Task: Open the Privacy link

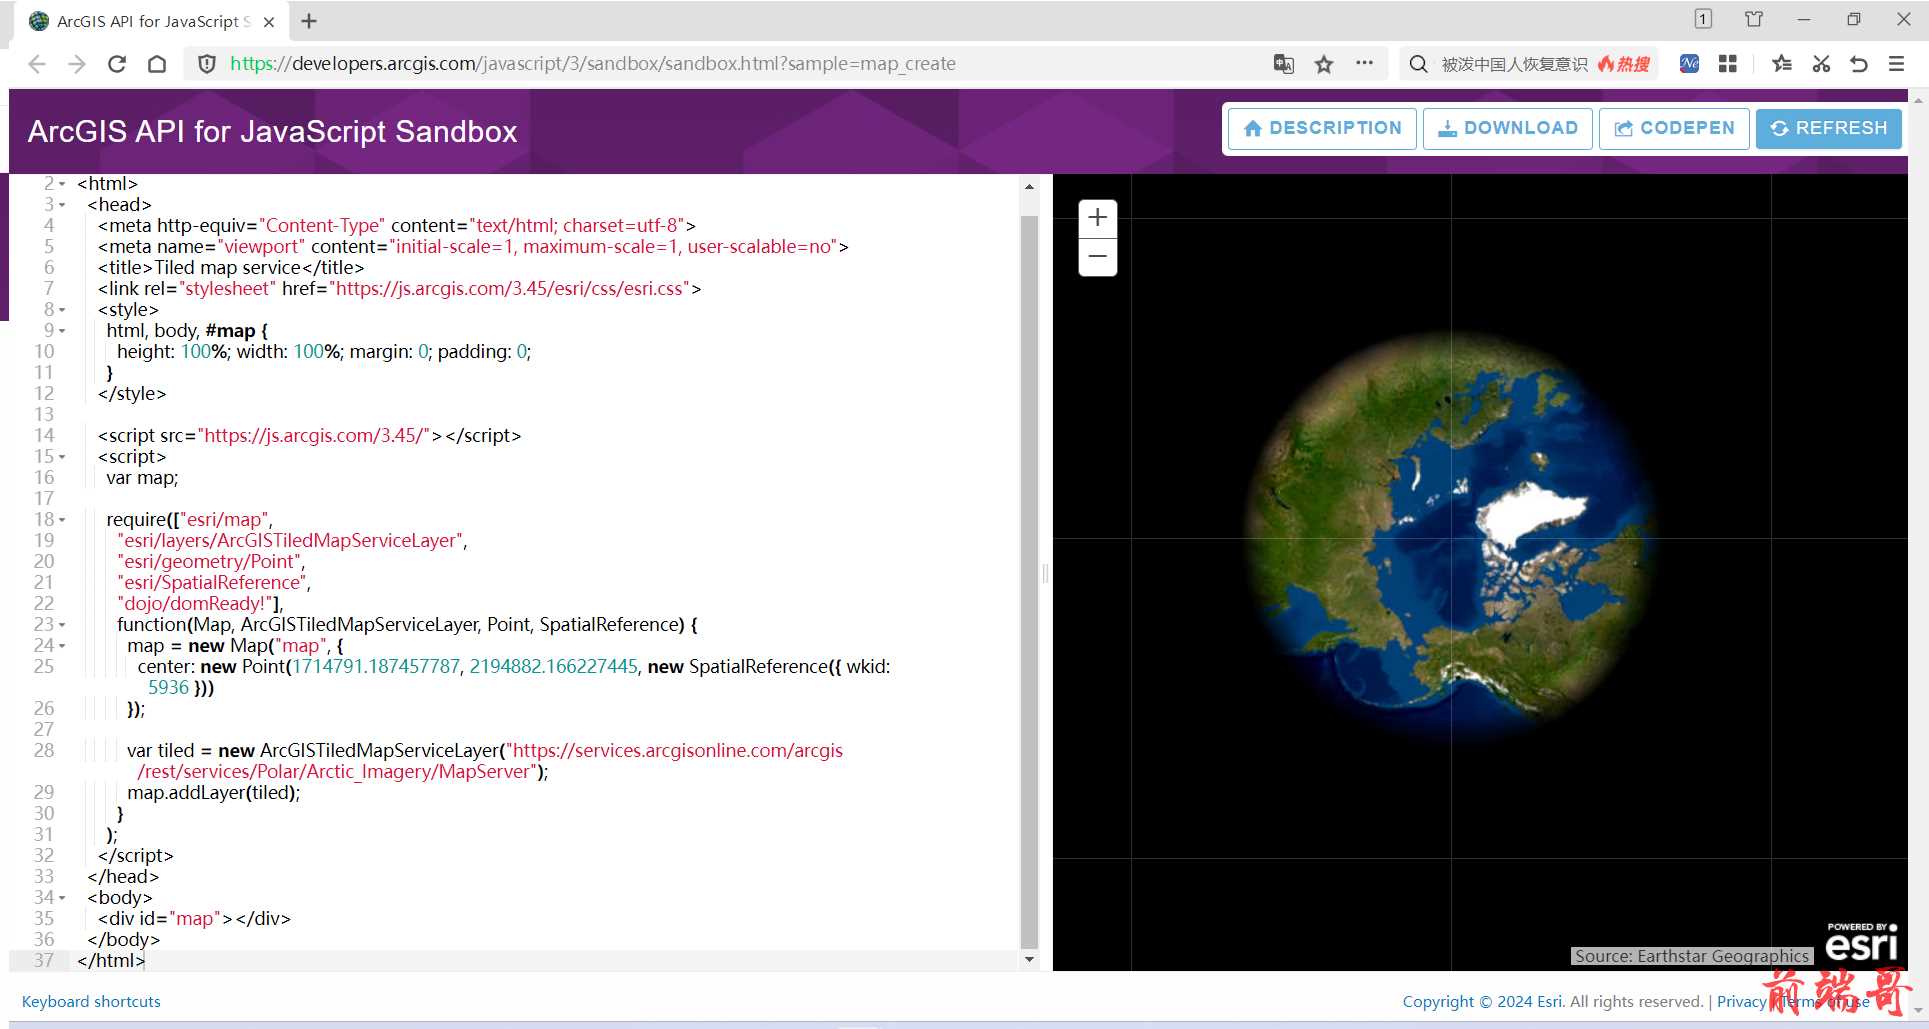Action: click(x=1741, y=1001)
